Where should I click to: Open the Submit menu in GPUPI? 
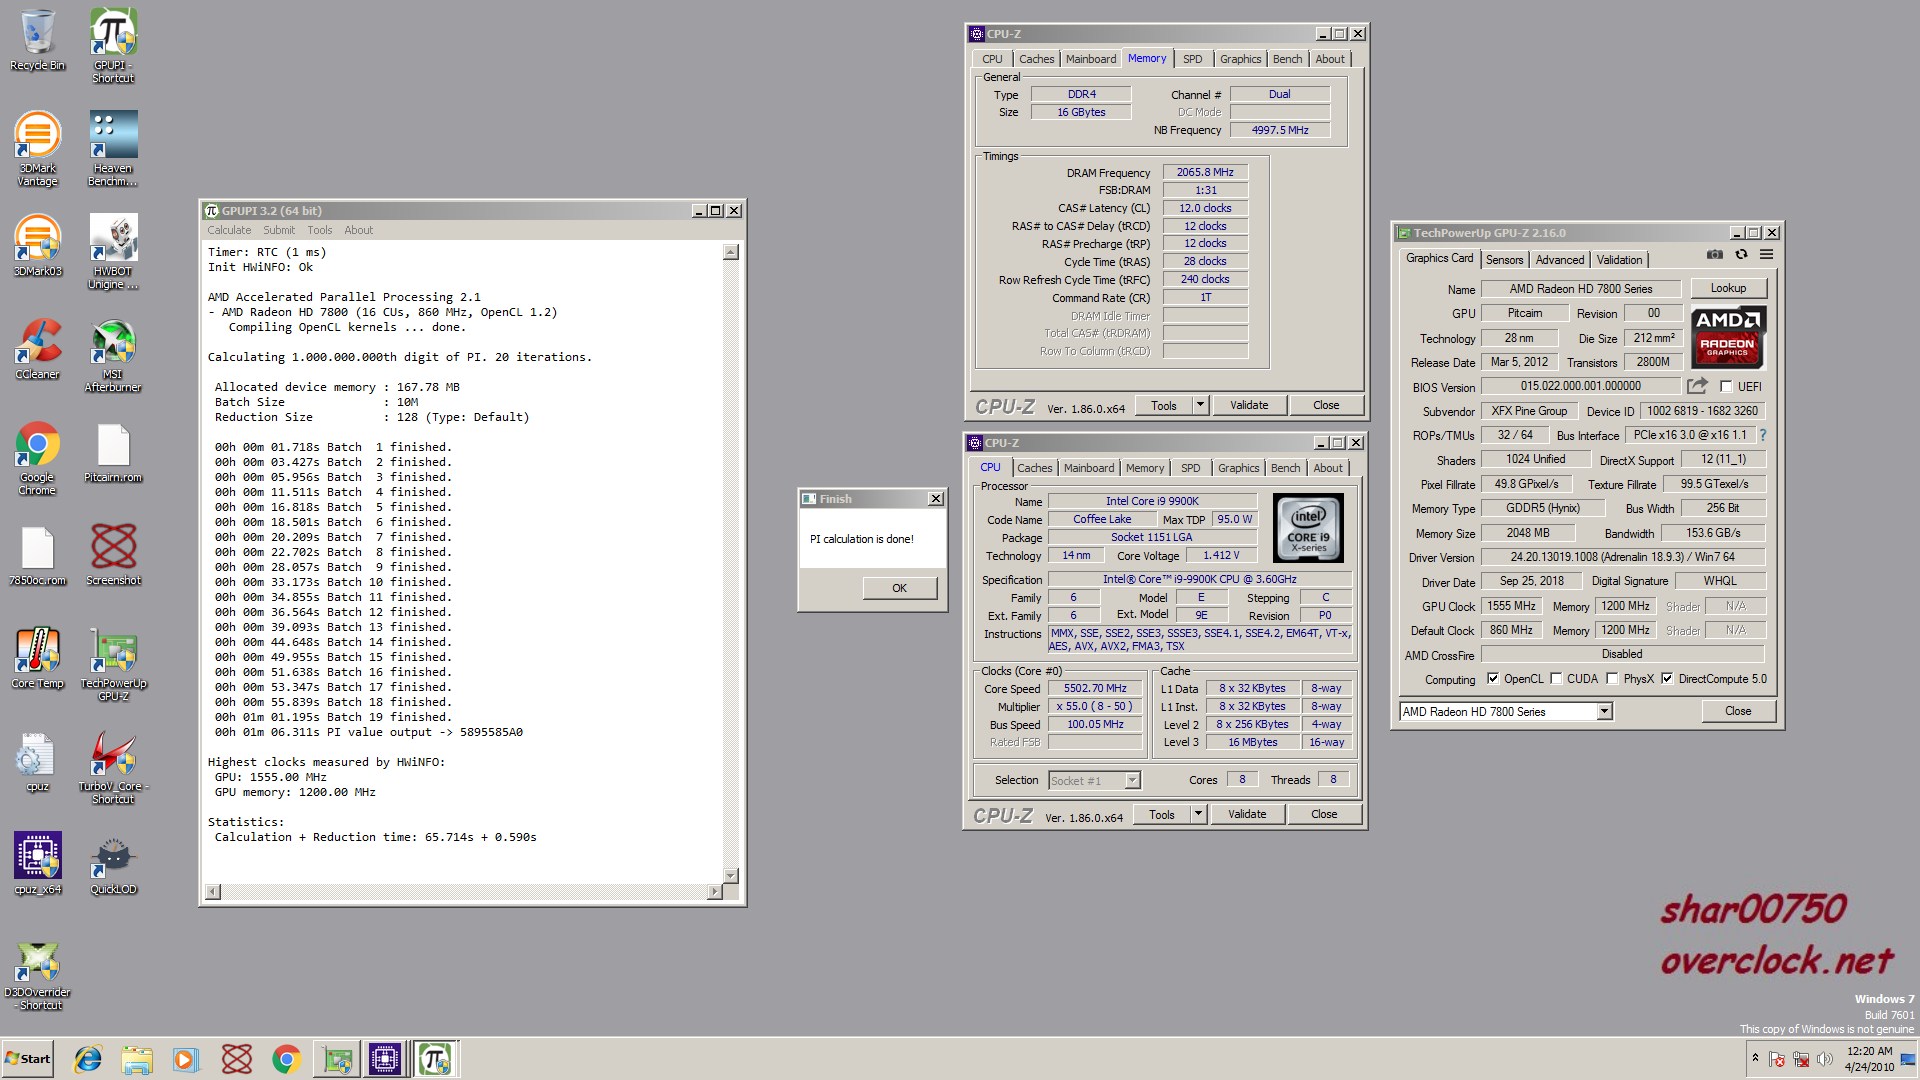tap(279, 230)
